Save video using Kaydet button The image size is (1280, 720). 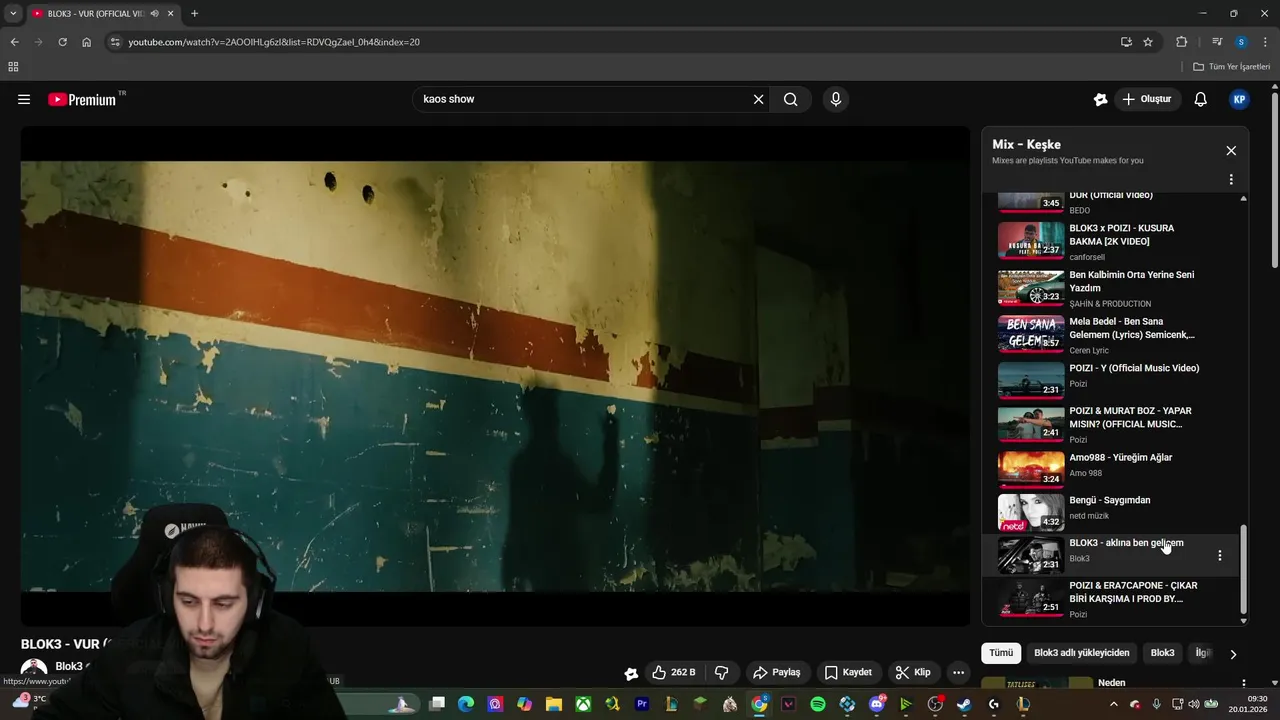[848, 673]
